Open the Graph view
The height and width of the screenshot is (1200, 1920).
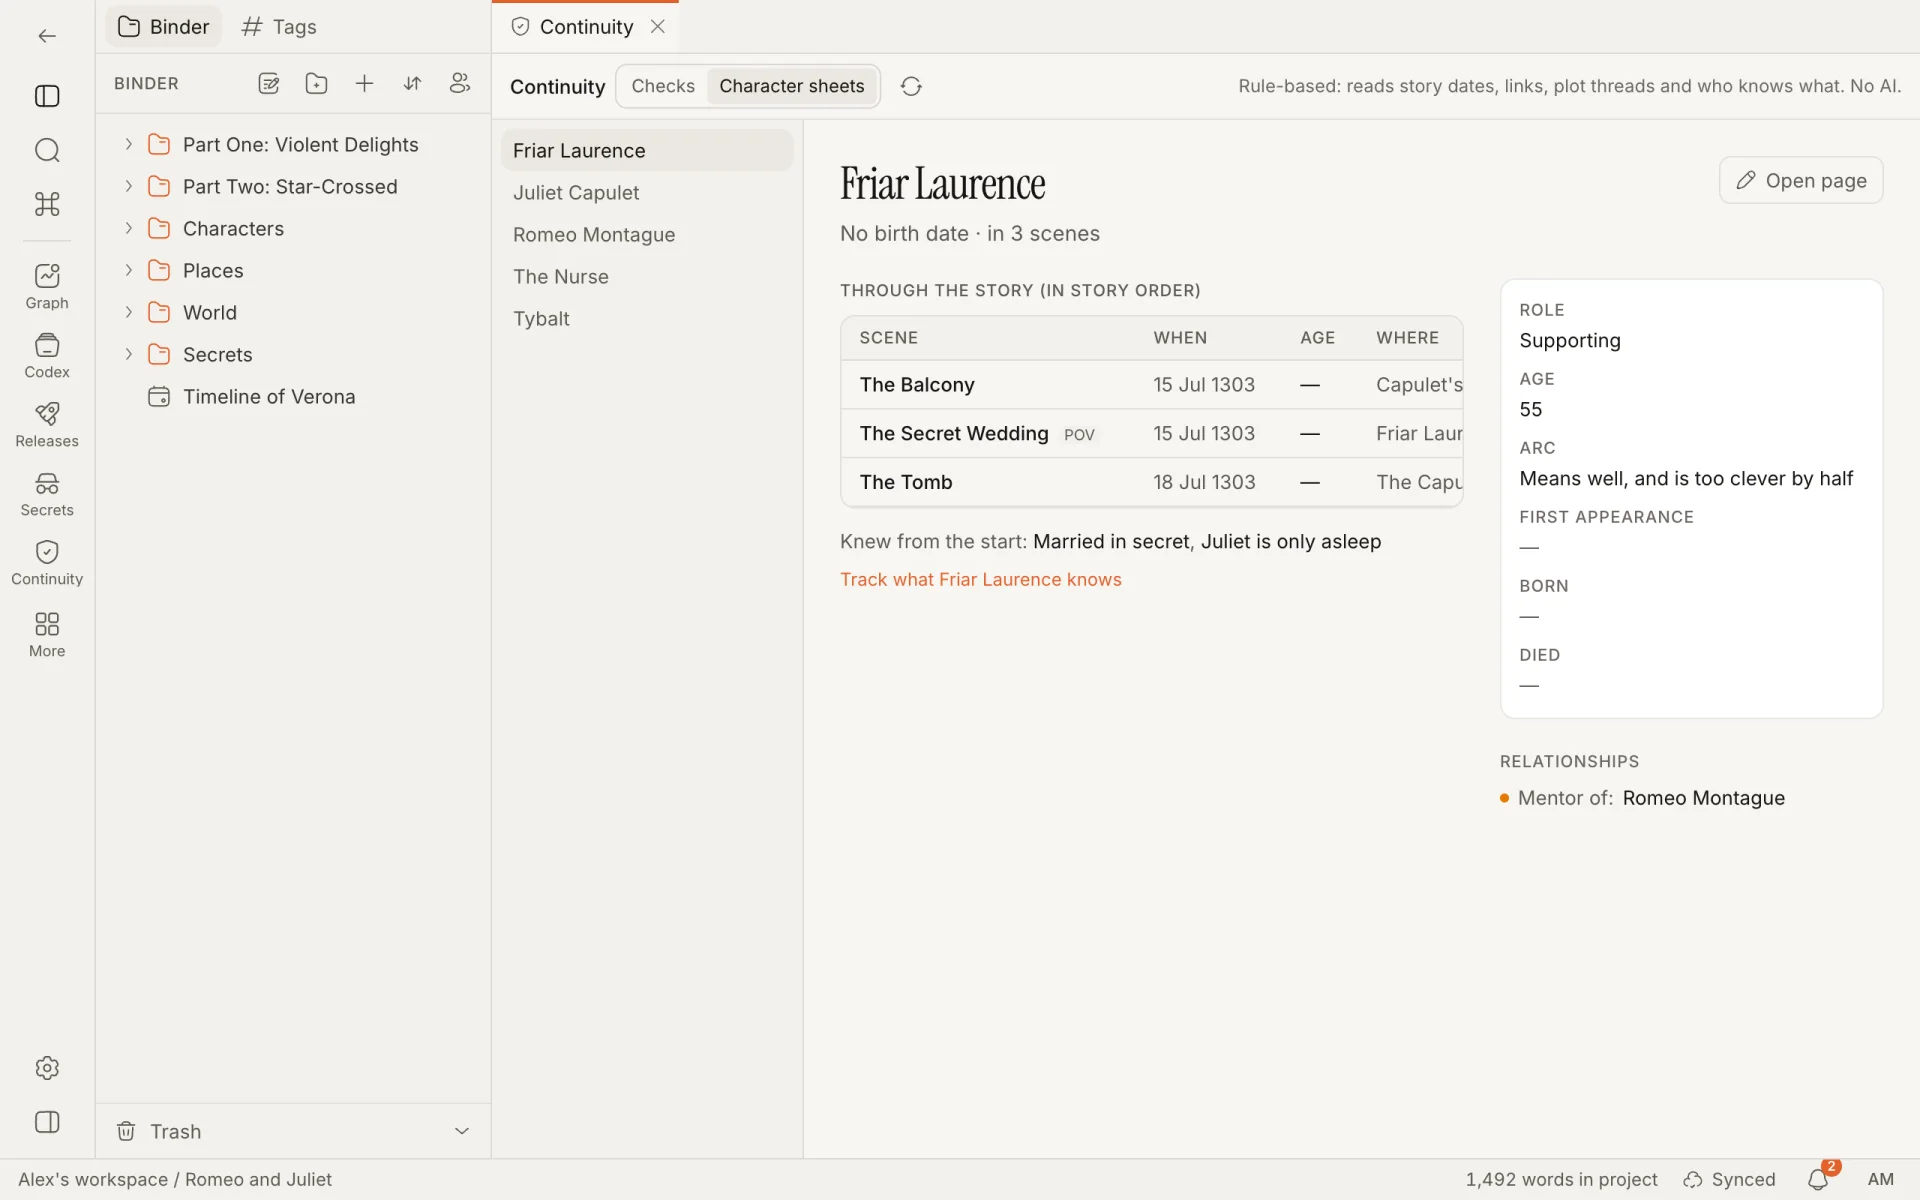(47, 287)
